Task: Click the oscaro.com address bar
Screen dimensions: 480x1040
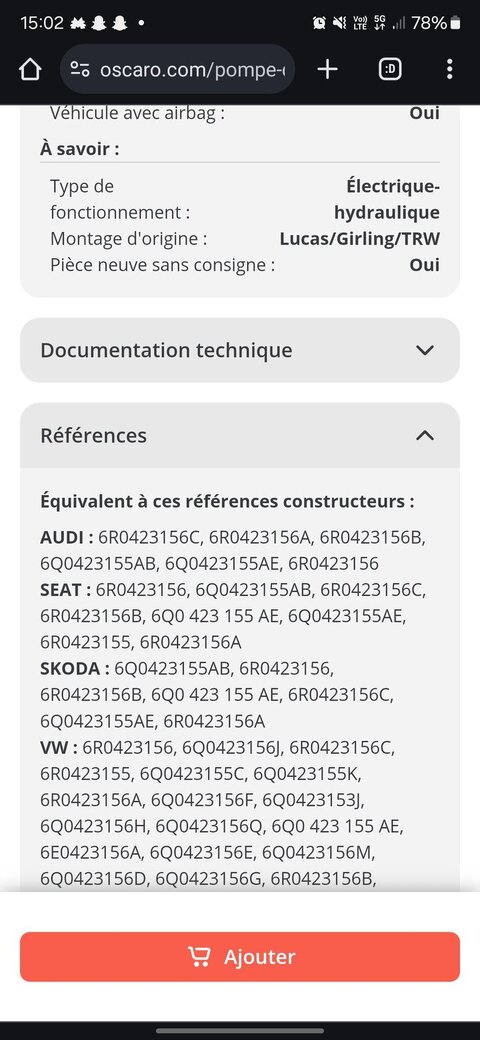Action: click(178, 69)
